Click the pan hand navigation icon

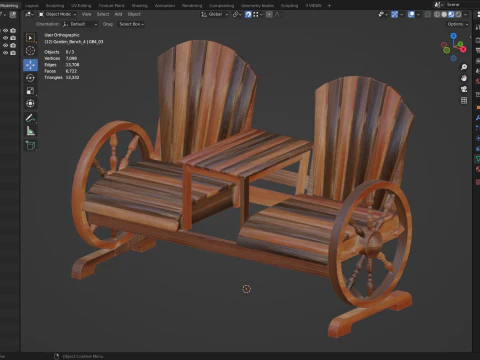(x=464, y=78)
